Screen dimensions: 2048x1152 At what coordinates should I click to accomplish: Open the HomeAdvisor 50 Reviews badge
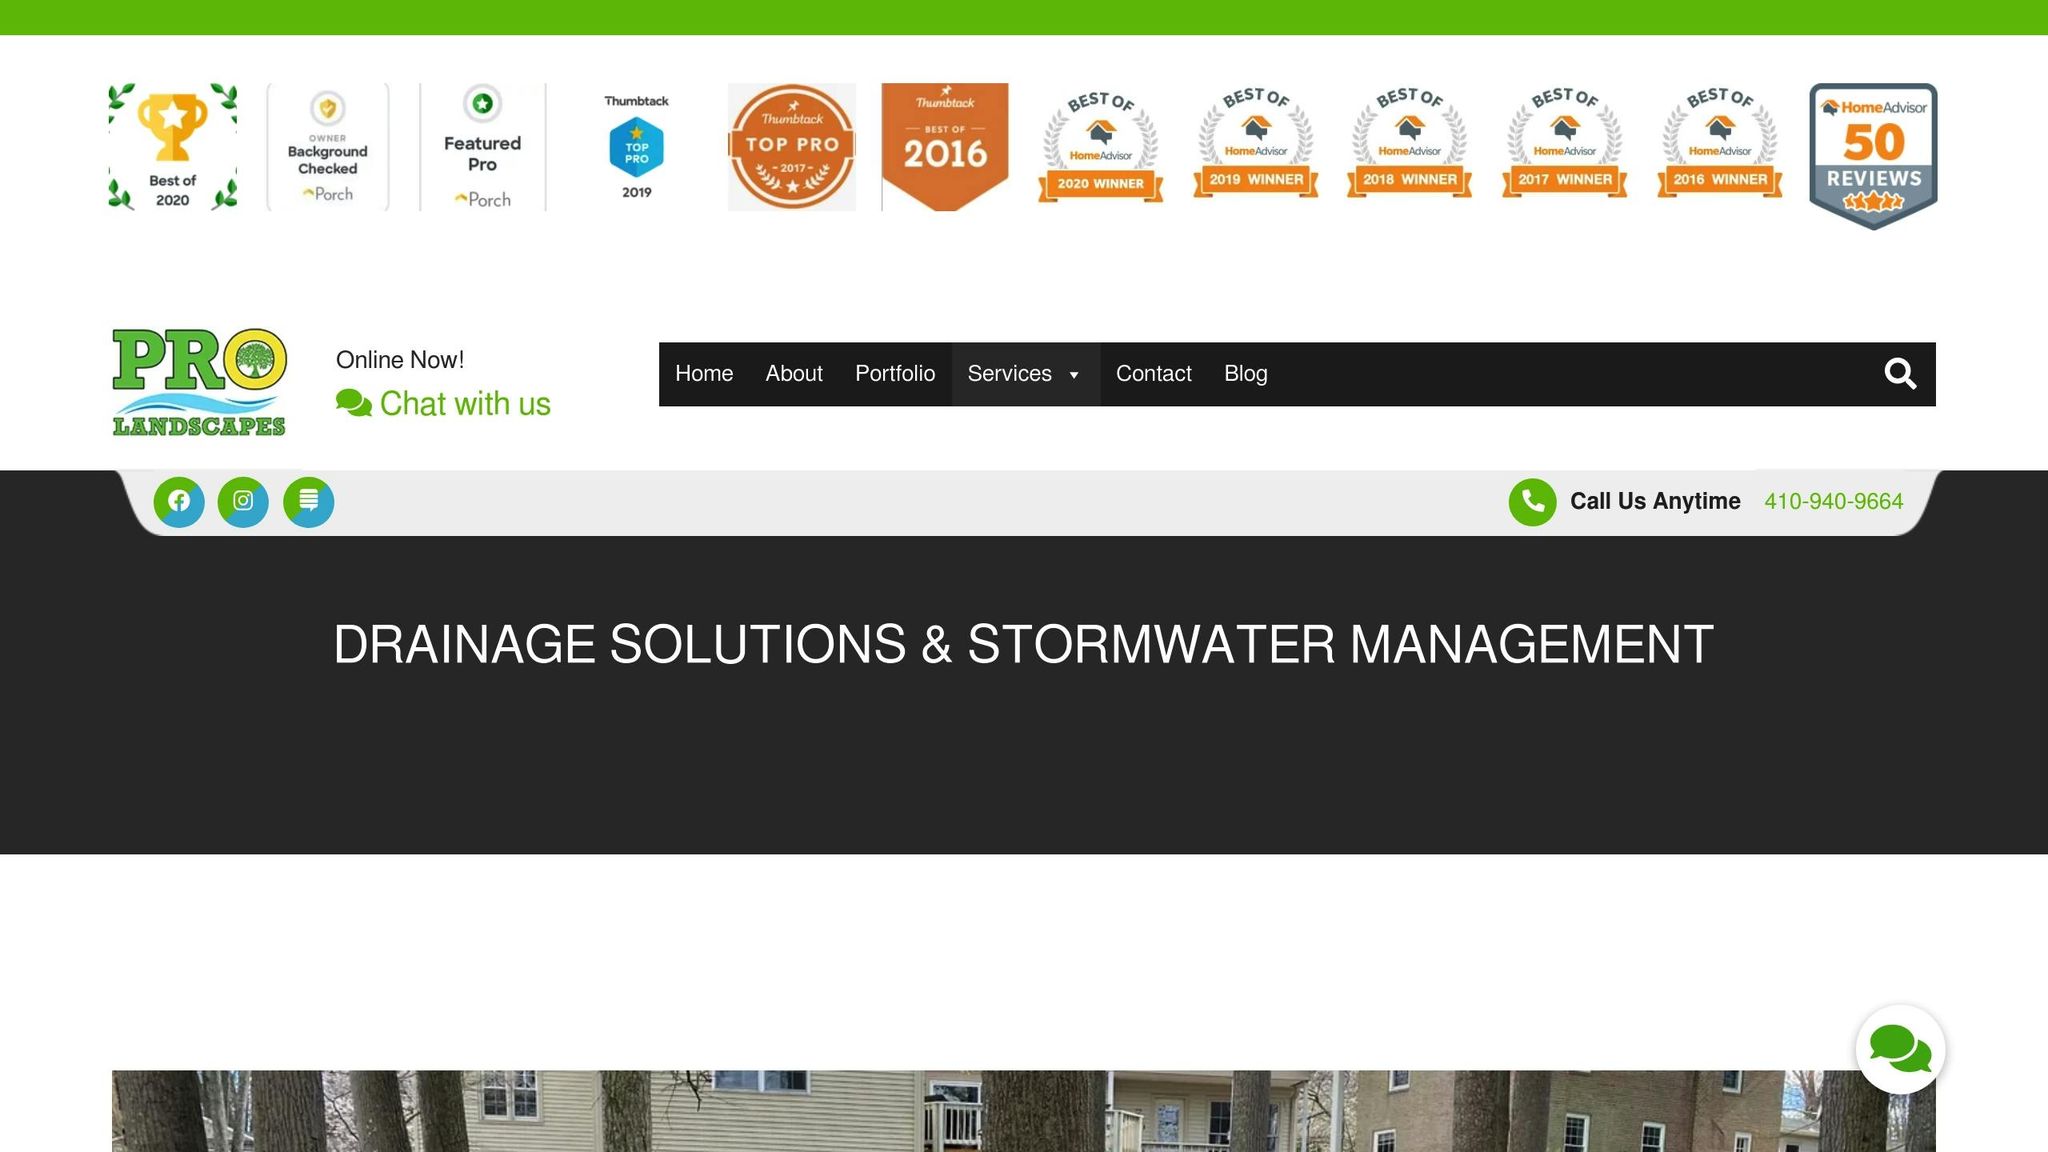point(1874,156)
